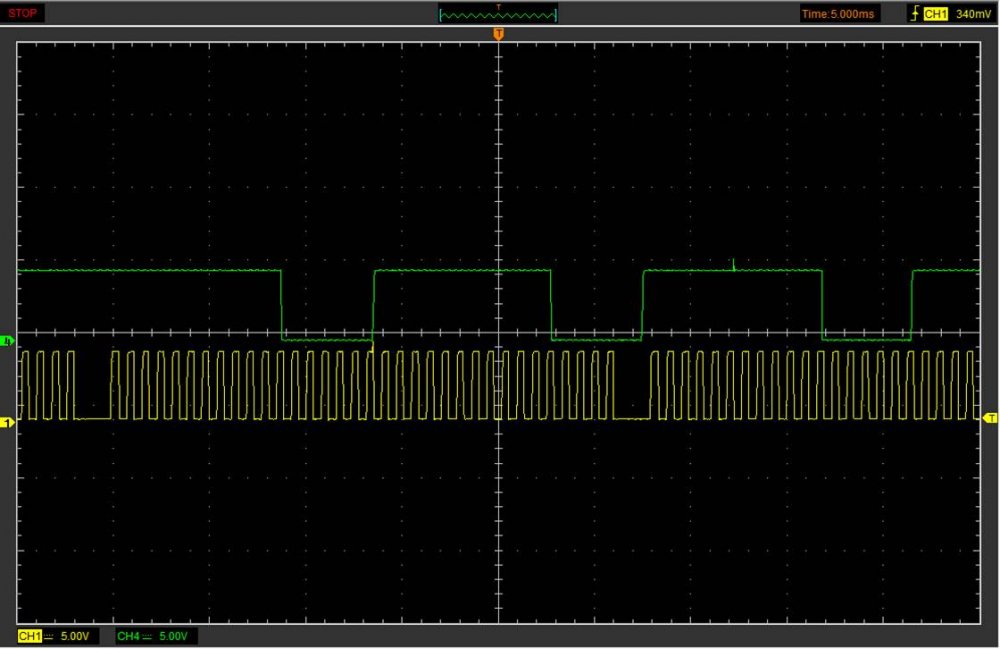The height and width of the screenshot is (649, 1000).
Task: Toggle the yellow CH1 channel label at bottom
Action: [x=29, y=636]
